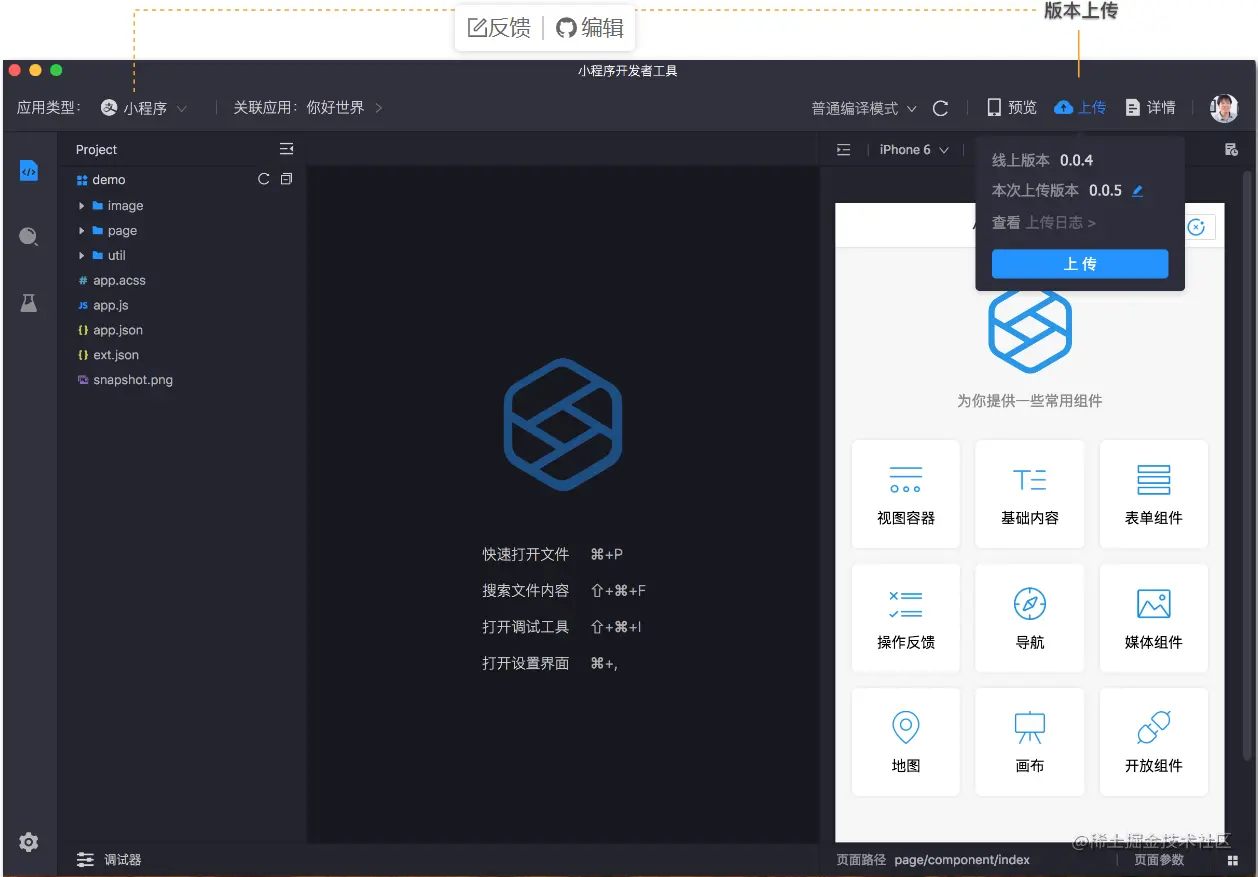Viewport: 1258px width, 877px height.
Task: Click the 快速打开文件 shortcut hint
Action: 553,554
